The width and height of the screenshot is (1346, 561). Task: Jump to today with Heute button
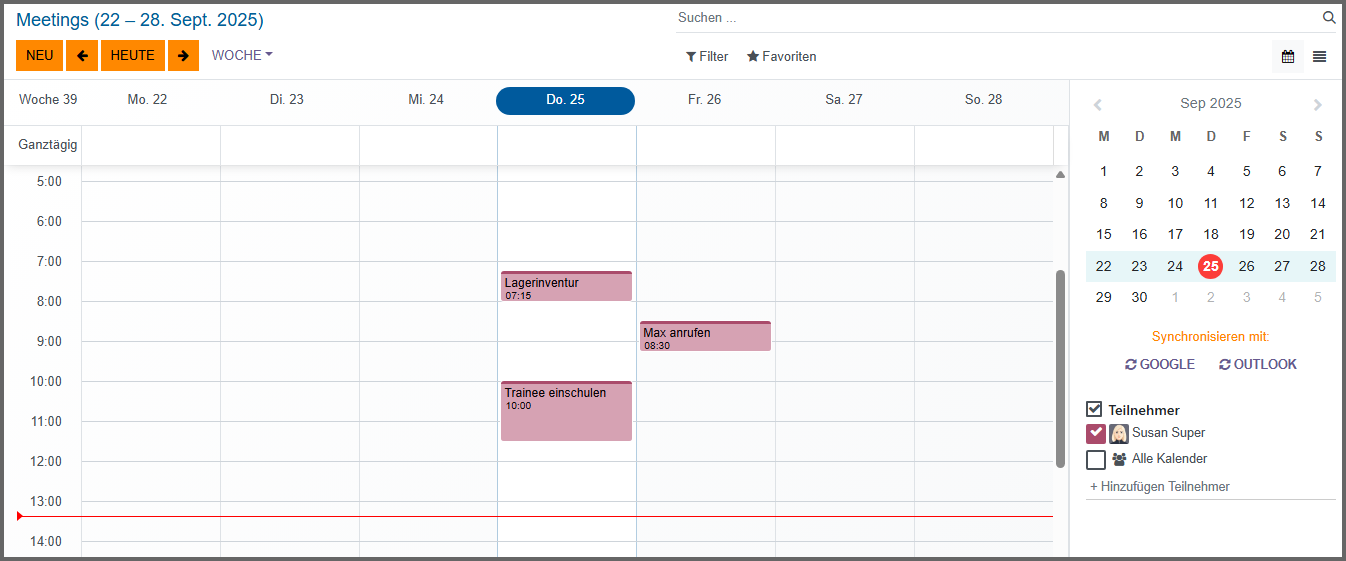tap(132, 56)
